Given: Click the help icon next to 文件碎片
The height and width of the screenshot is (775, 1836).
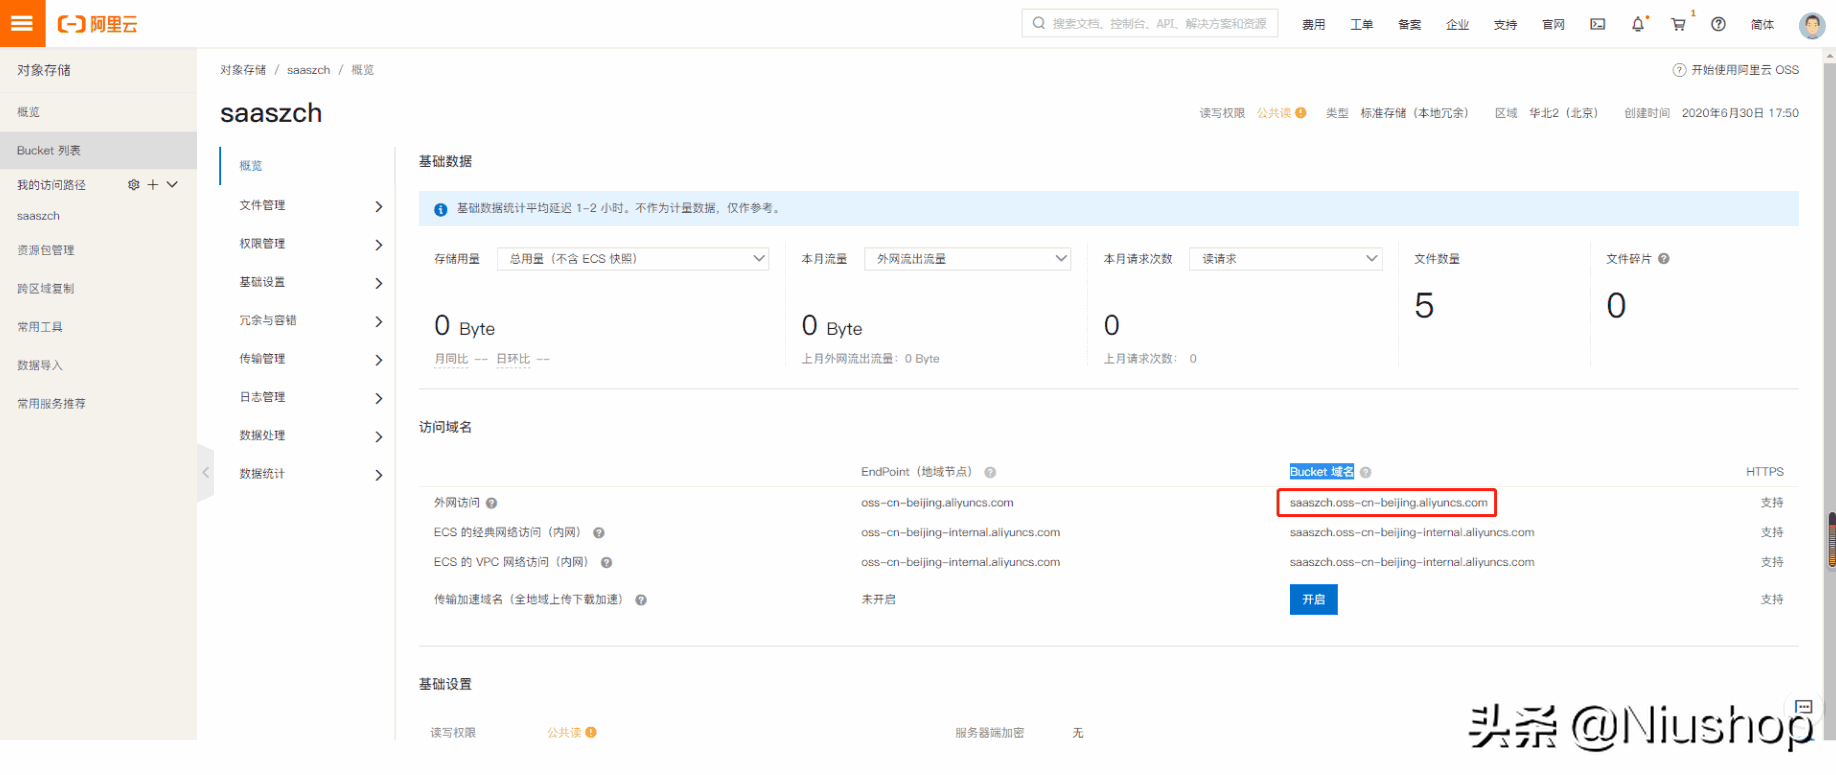Looking at the screenshot, I should coord(1664,258).
